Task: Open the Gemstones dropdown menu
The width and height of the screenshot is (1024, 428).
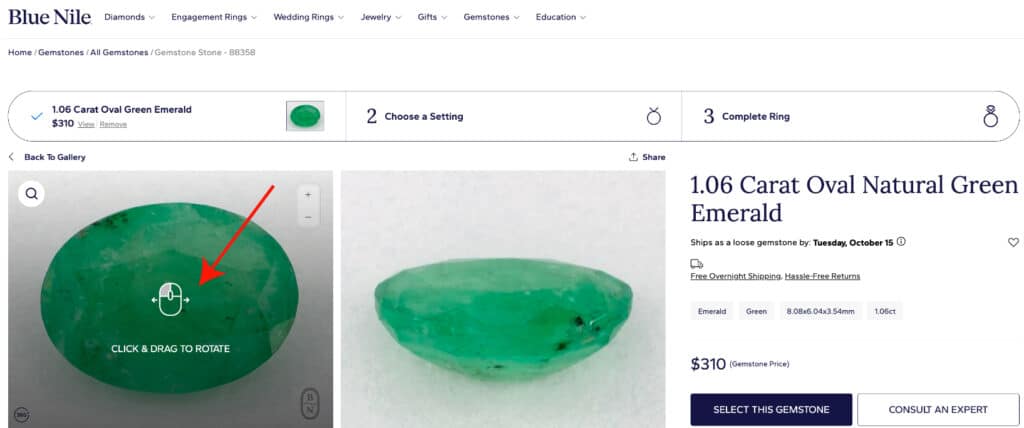Action: pos(491,17)
